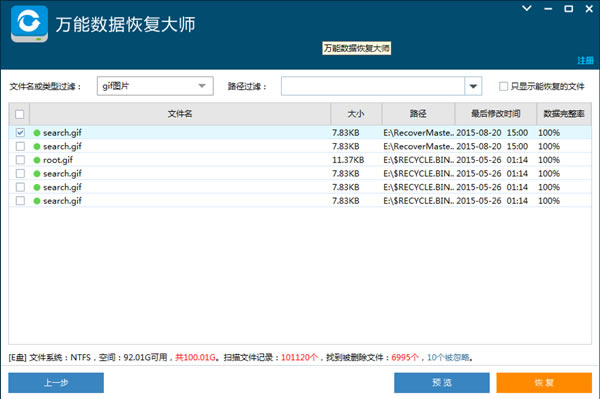Click the orange 恢复 button

544,383
